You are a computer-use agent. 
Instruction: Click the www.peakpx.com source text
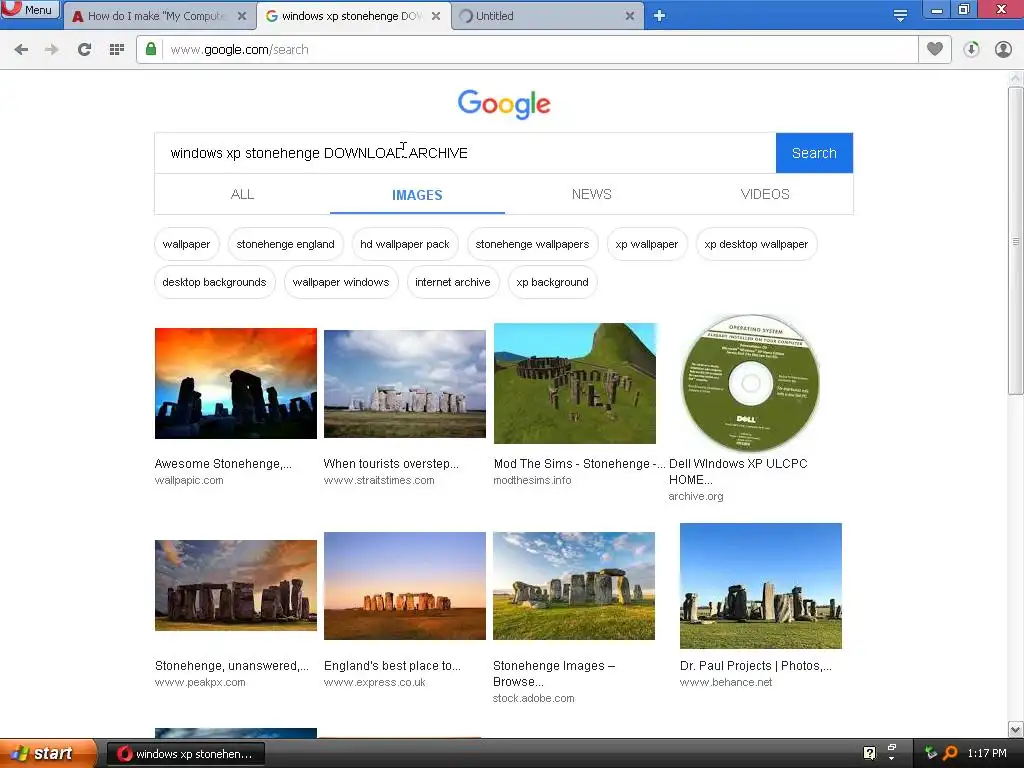200,682
